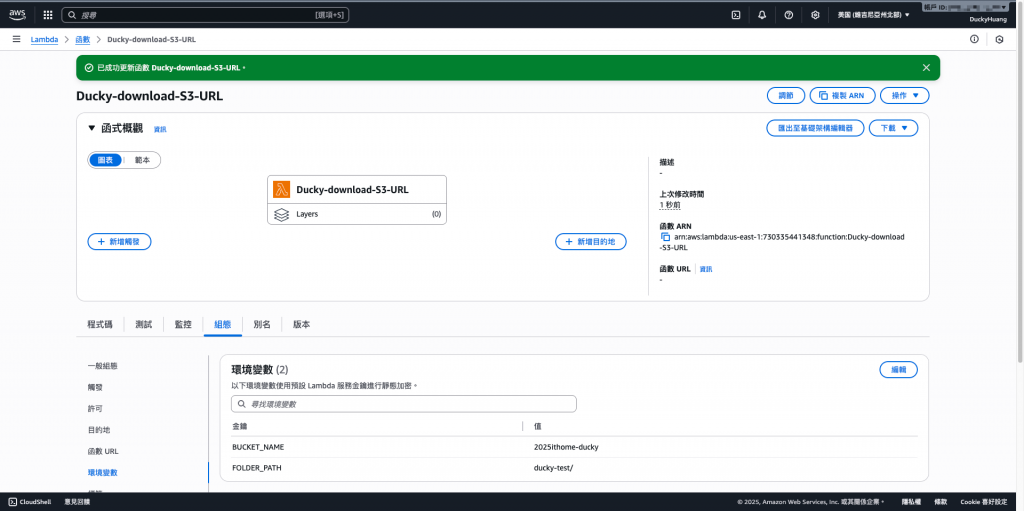Open the 資訊 link beside 函式概觀
Image resolution: width=1024 pixels, height=511 pixels.
click(x=160, y=129)
